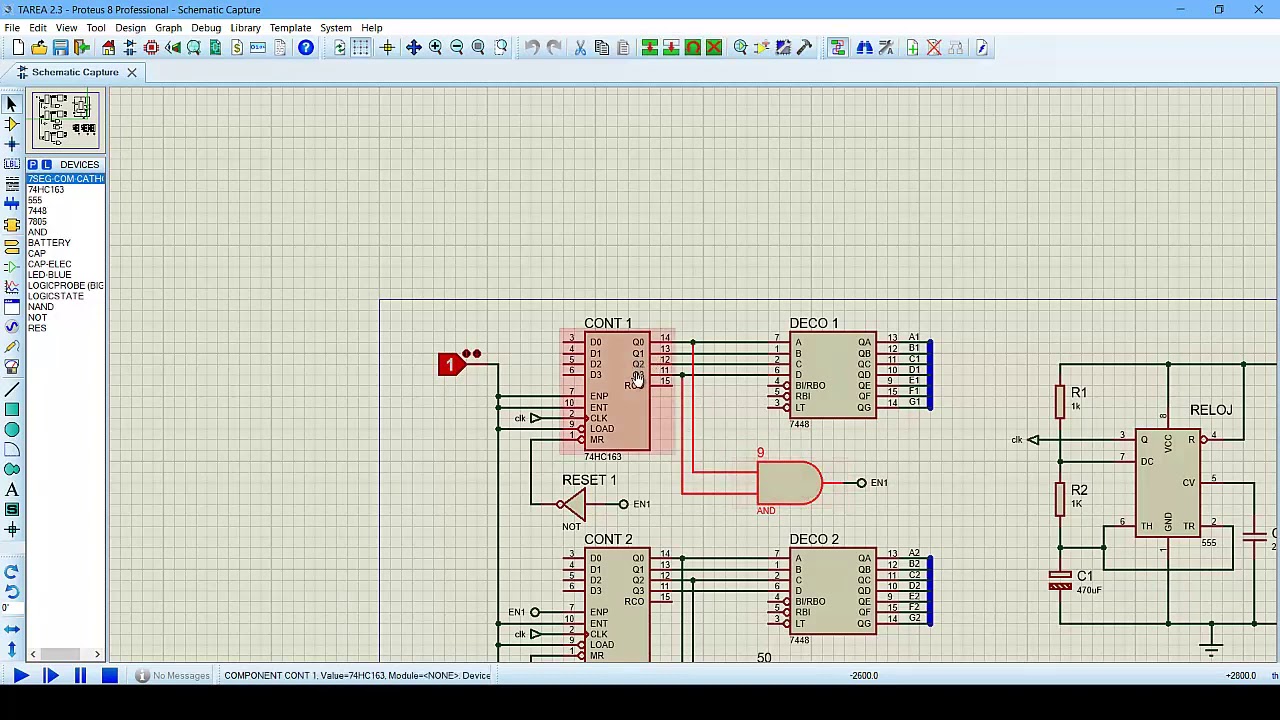Select the Component Mode tool
Image resolution: width=1280 pixels, height=720 pixels.
pos(12,124)
